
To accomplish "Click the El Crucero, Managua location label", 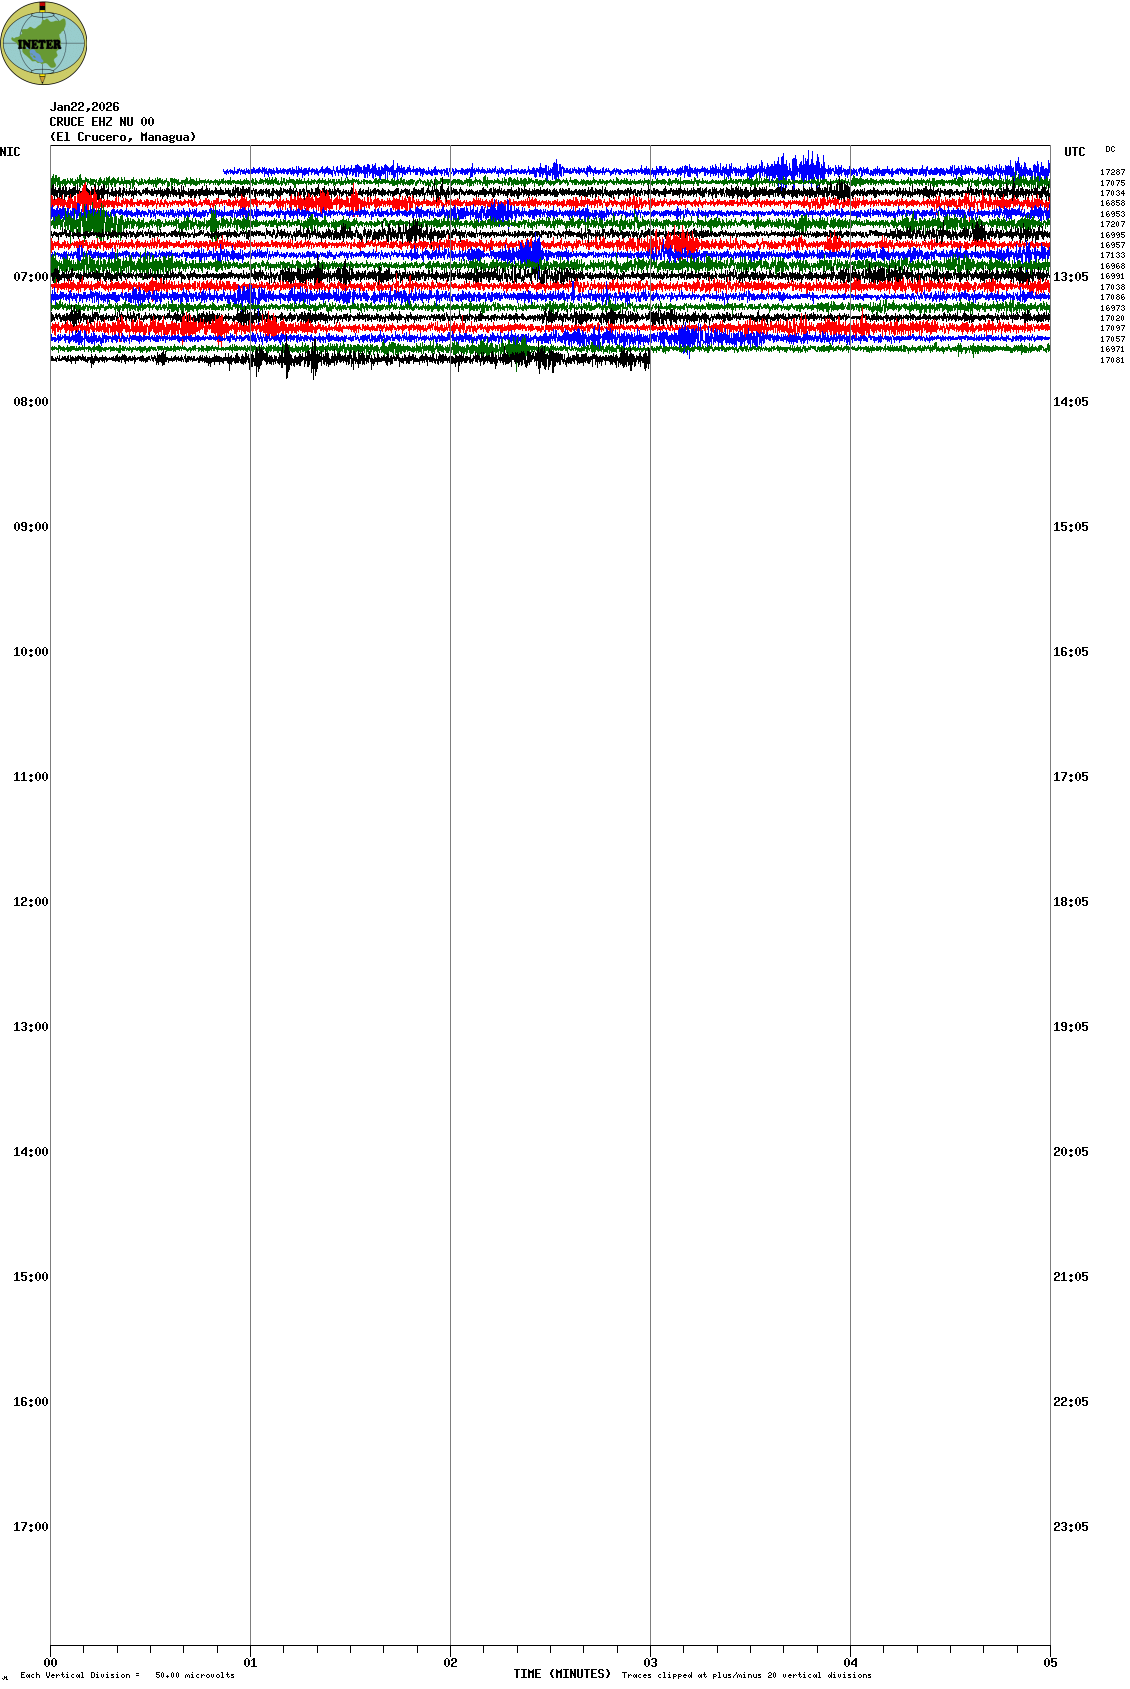I will 123,137.
